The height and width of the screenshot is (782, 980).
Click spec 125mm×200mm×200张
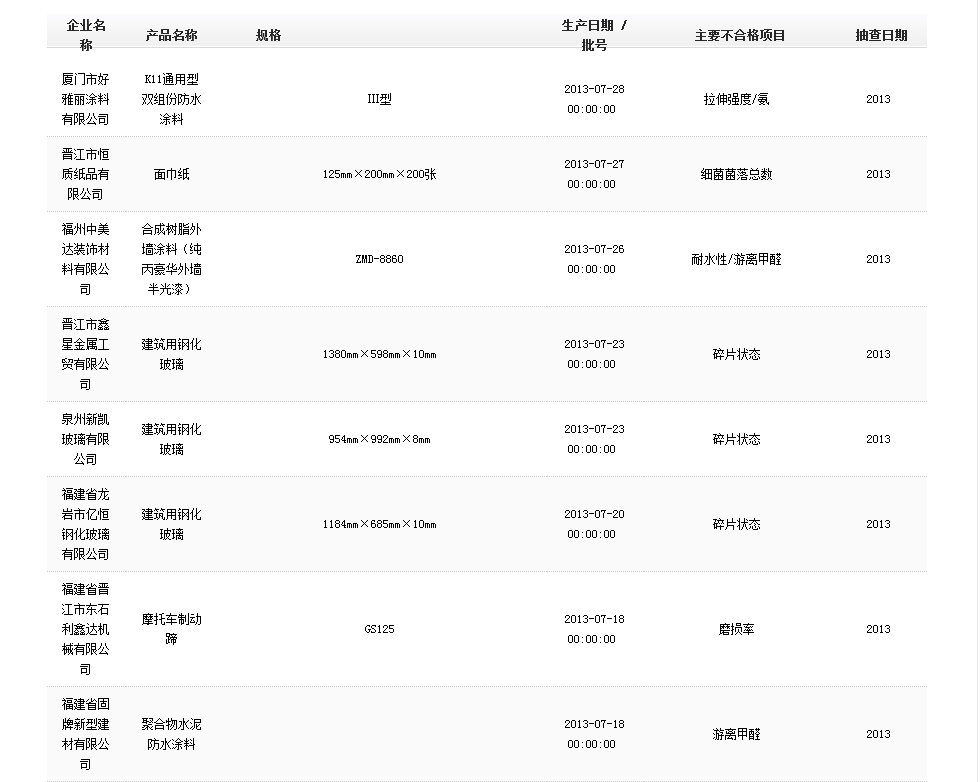click(x=379, y=174)
